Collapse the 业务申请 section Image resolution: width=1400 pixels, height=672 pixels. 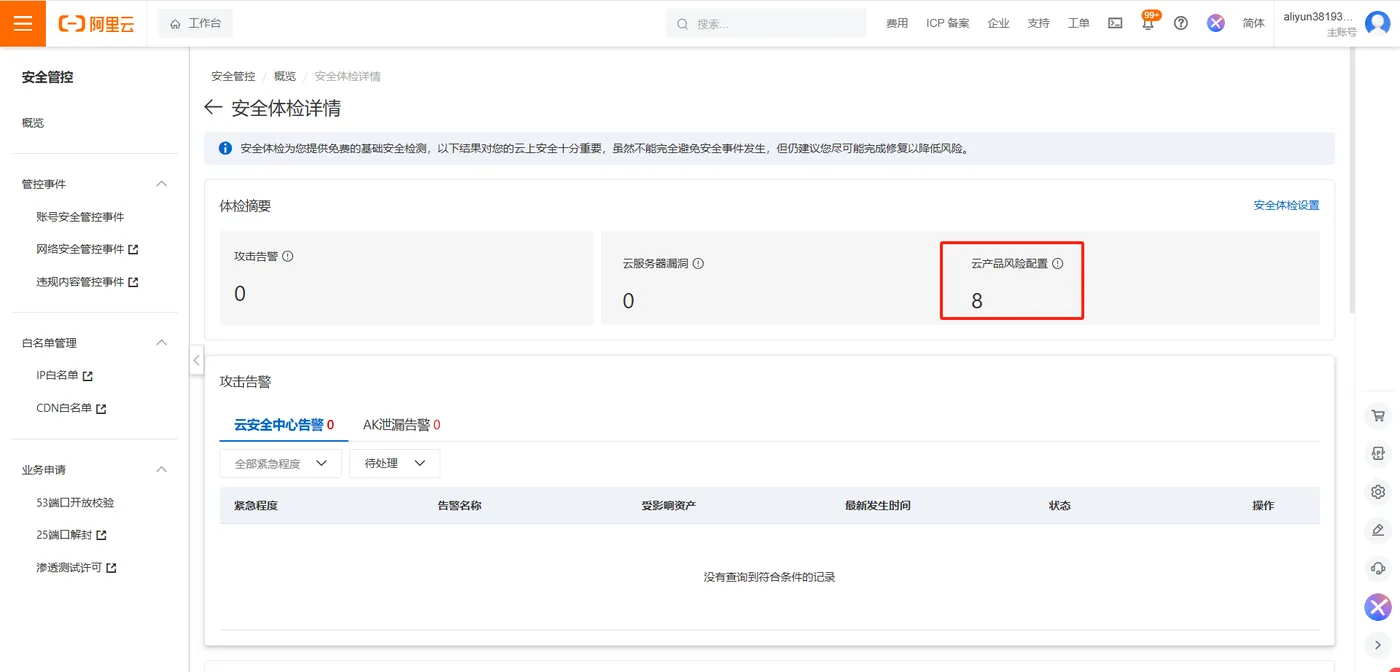click(x=162, y=470)
